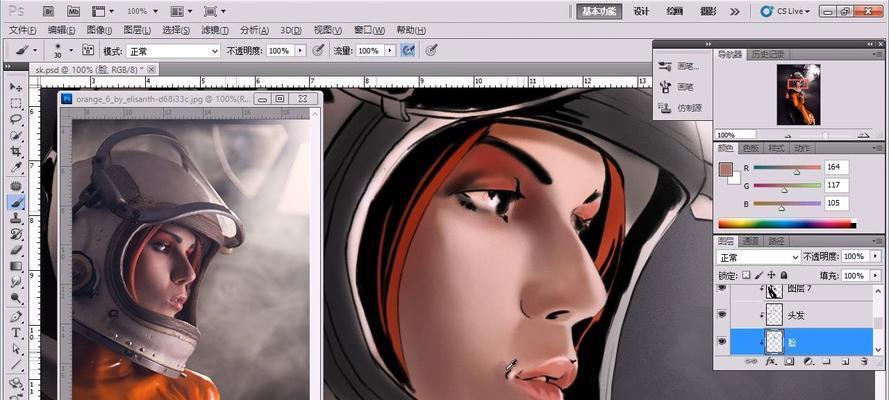This screenshot has width=889, height=400.
Task: Click tablet pressure for opacity icon
Action: tap(319, 50)
